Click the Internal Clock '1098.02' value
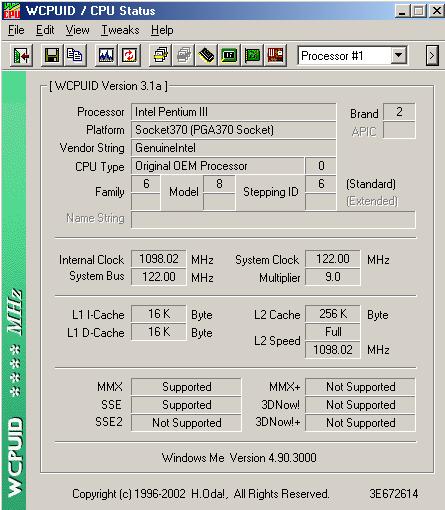The height and width of the screenshot is (510, 445). (159, 259)
